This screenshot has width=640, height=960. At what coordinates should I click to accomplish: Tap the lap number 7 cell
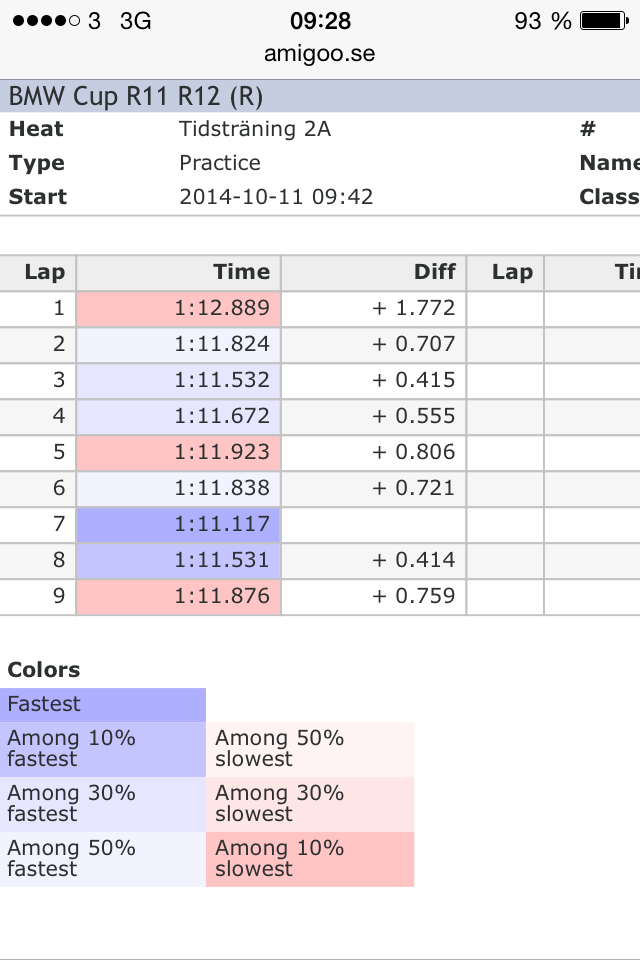pos(37,525)
